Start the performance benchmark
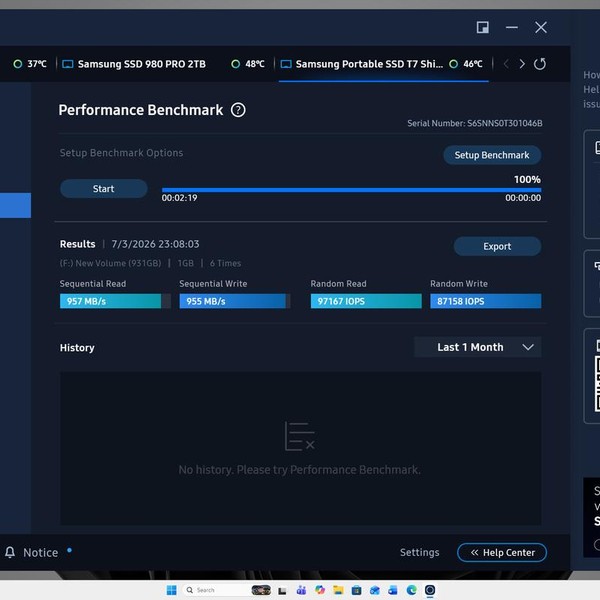The width and height of the screenshot is (600, 600). click(x=104, y=189)
